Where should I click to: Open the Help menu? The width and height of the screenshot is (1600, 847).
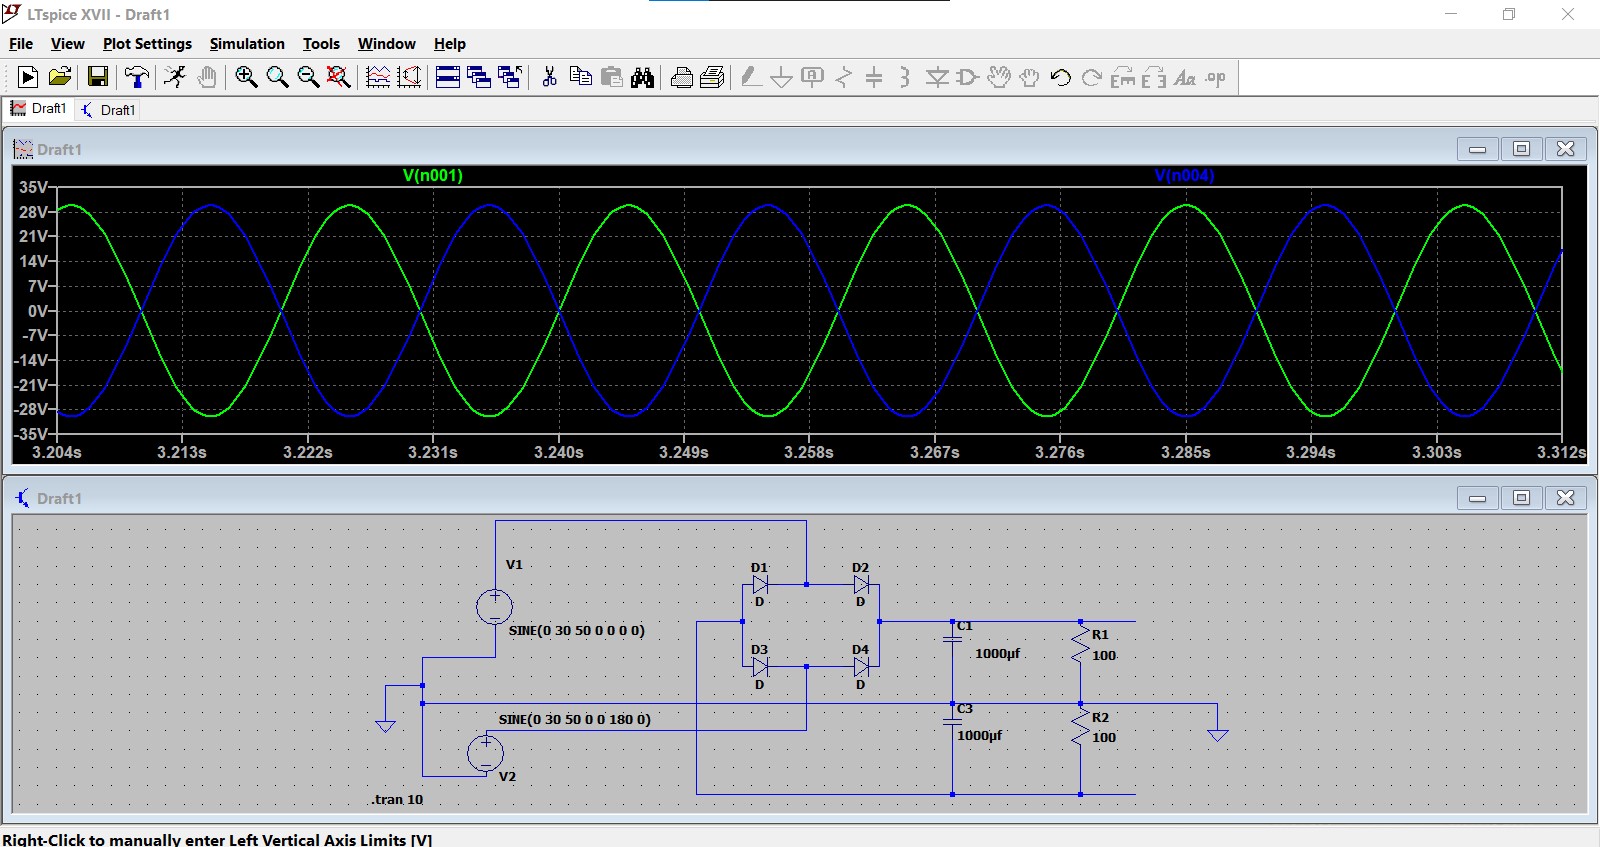point(449,44)
